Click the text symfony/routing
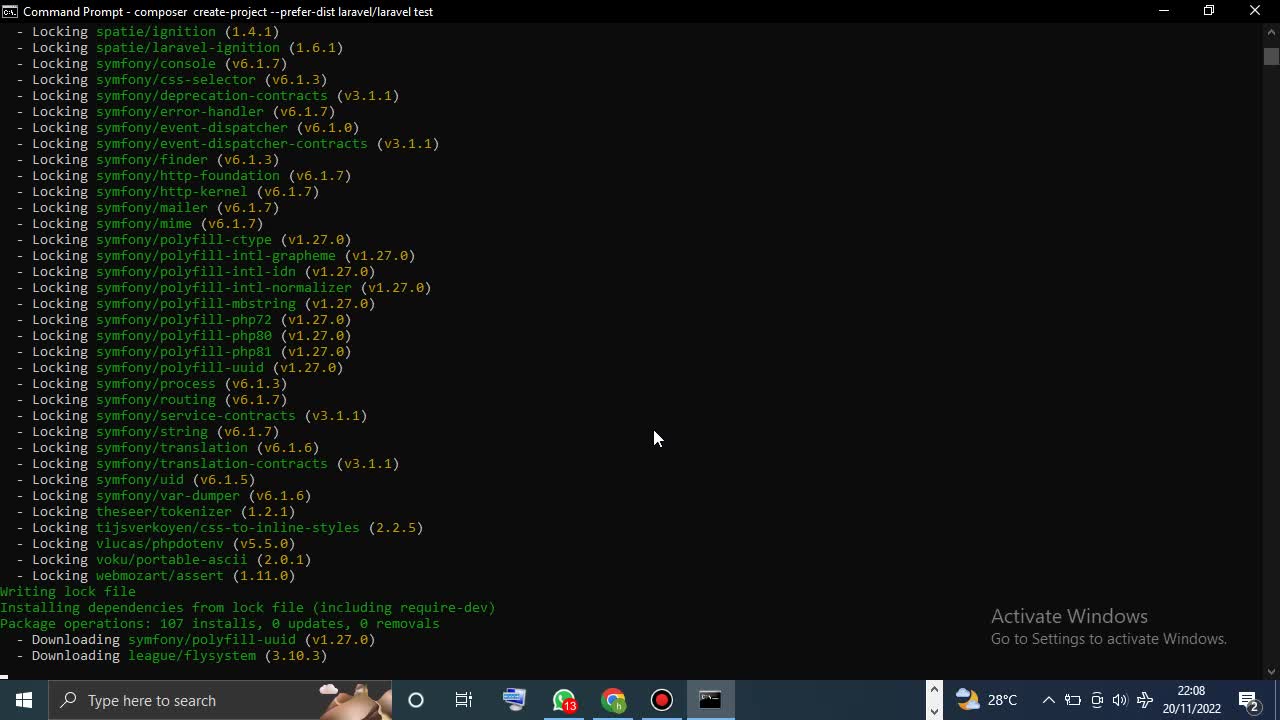The width and height of the screenshot is (1280, 720). 156,399
